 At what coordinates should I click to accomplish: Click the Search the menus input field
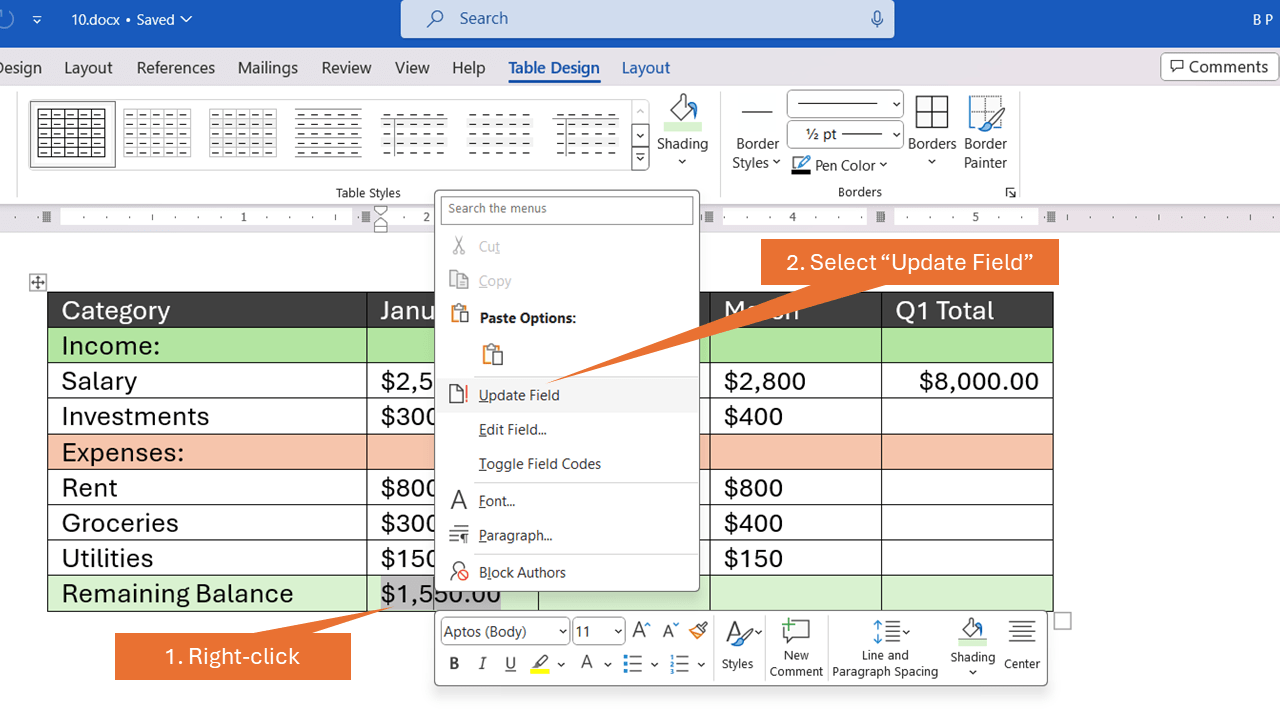pyautogui.click(x=567, y=210)
